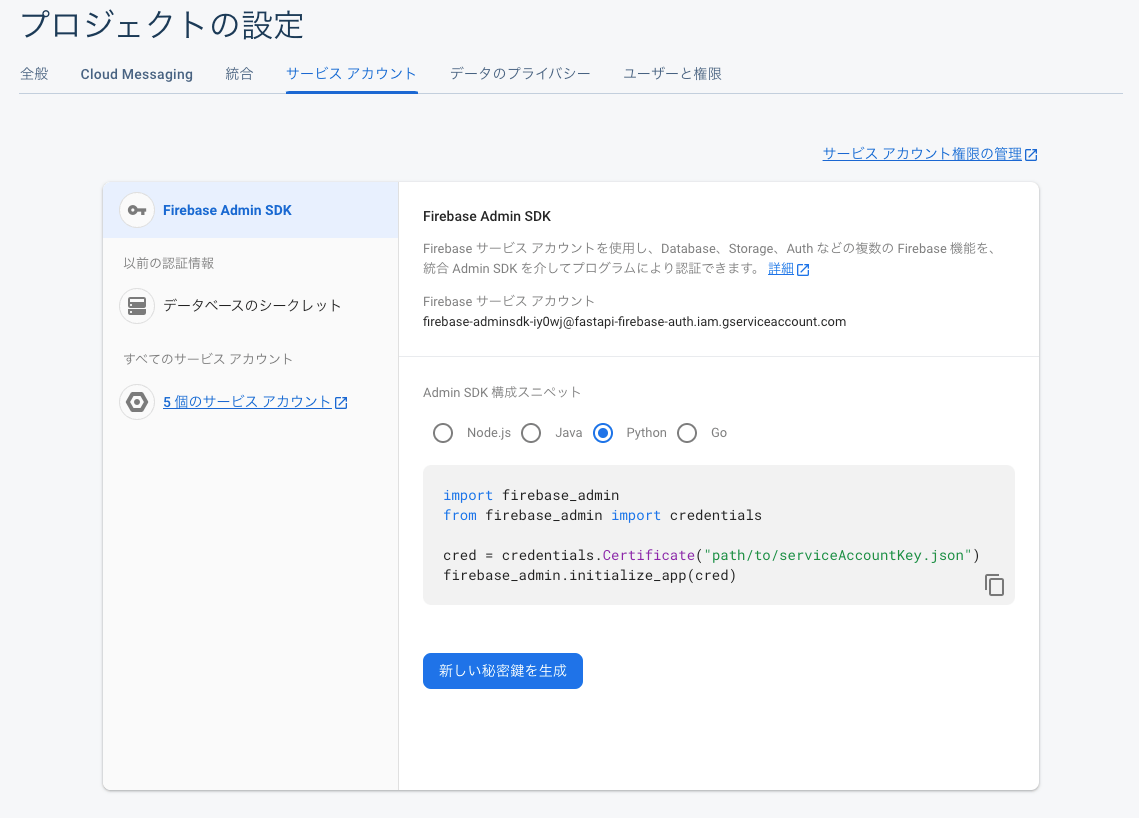Click the 'from firebase_admin import credentials' line

(602, 516)
